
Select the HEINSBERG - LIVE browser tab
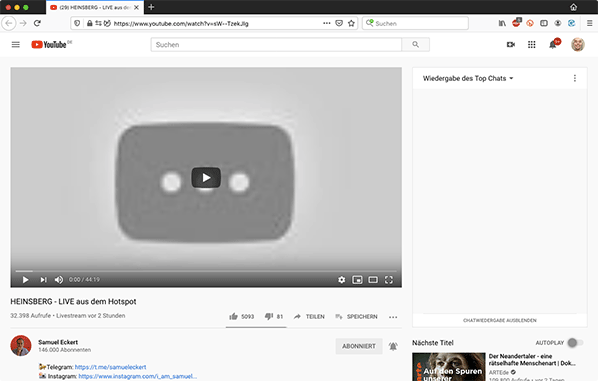[x=95, y=7]
